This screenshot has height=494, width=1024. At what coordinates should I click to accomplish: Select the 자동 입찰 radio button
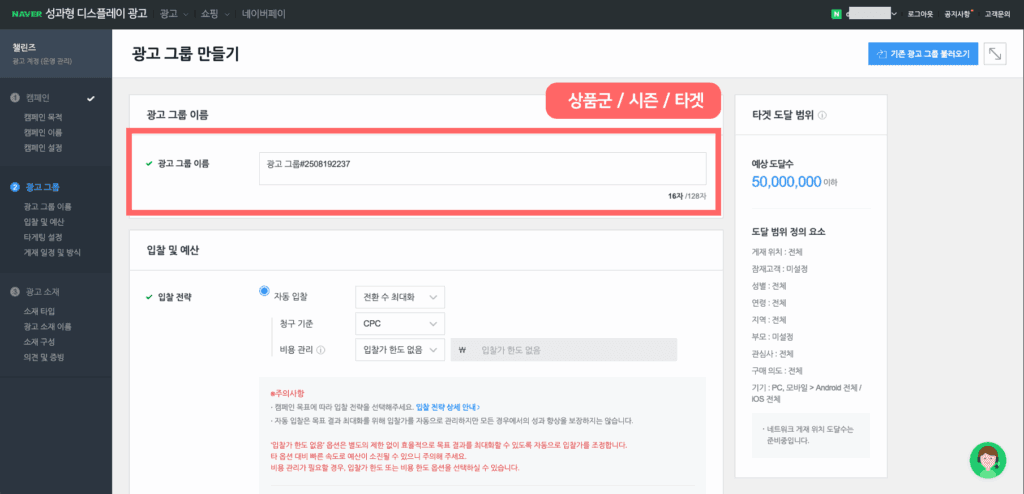pyautogui.click(x=264, y=291)
